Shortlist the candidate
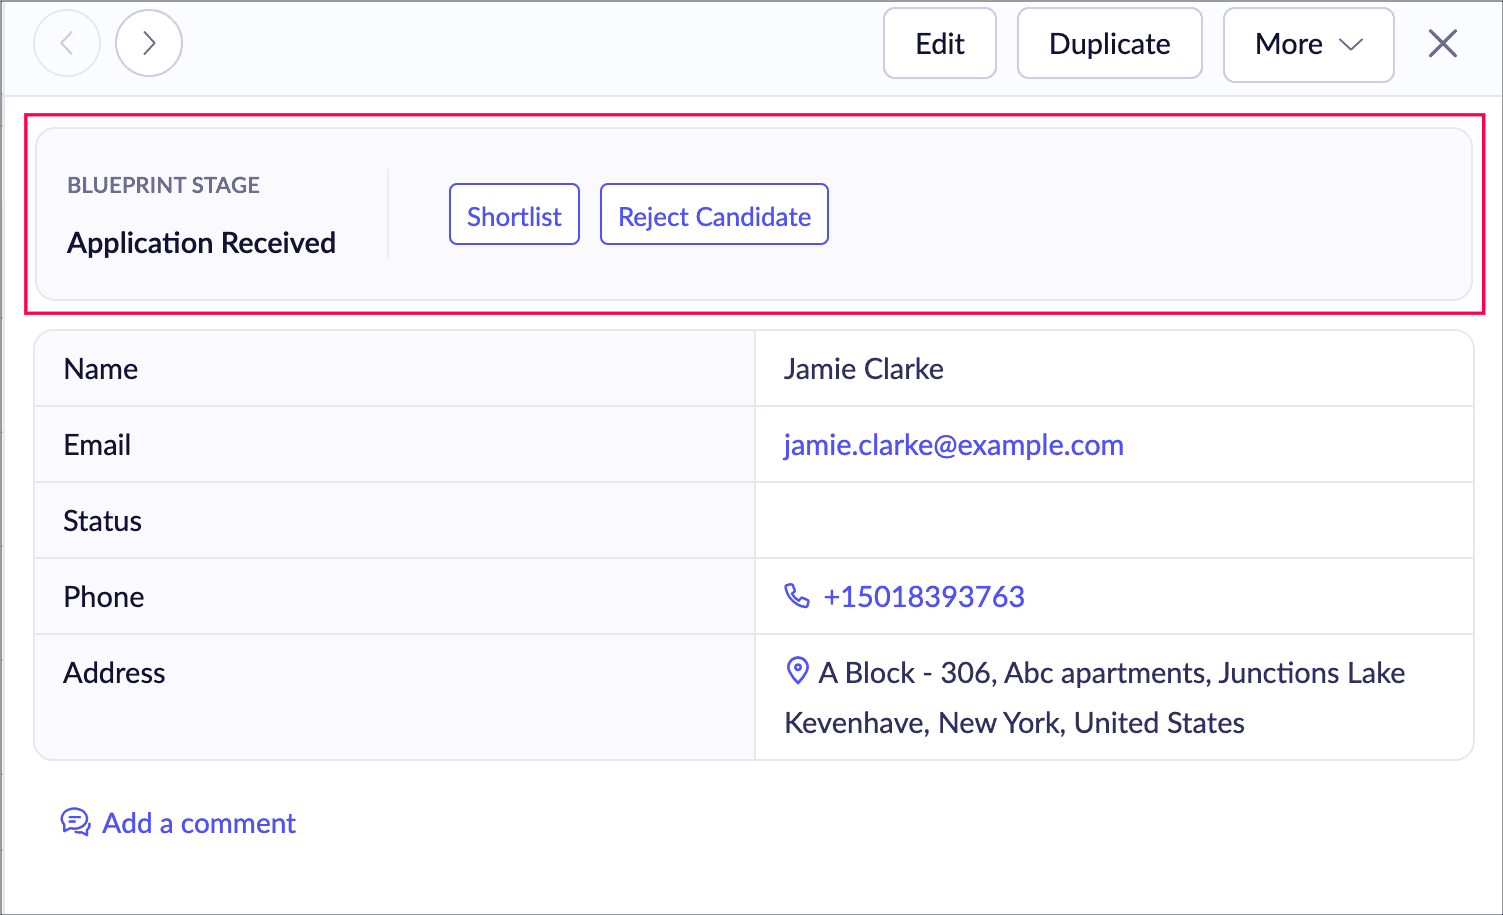The width and height of the screenshot is (1503, 915). [514, 215]
